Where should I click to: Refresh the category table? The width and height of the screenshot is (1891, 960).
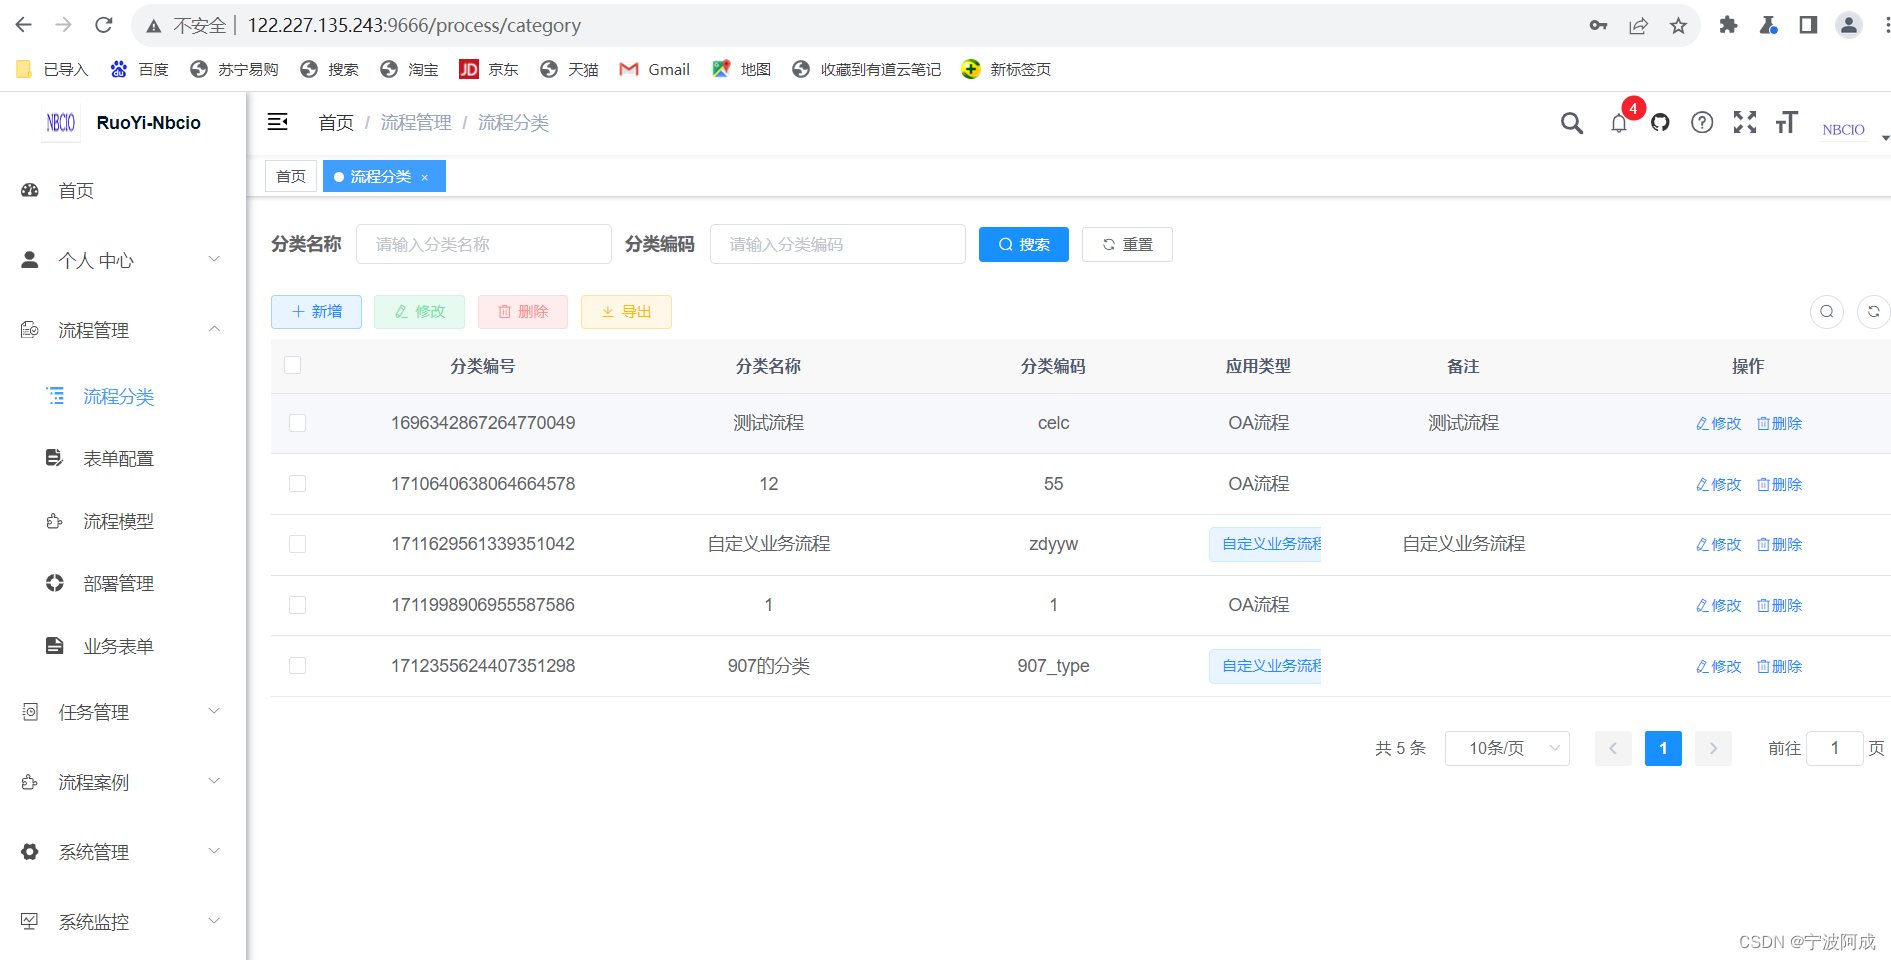click(1873, 312)
